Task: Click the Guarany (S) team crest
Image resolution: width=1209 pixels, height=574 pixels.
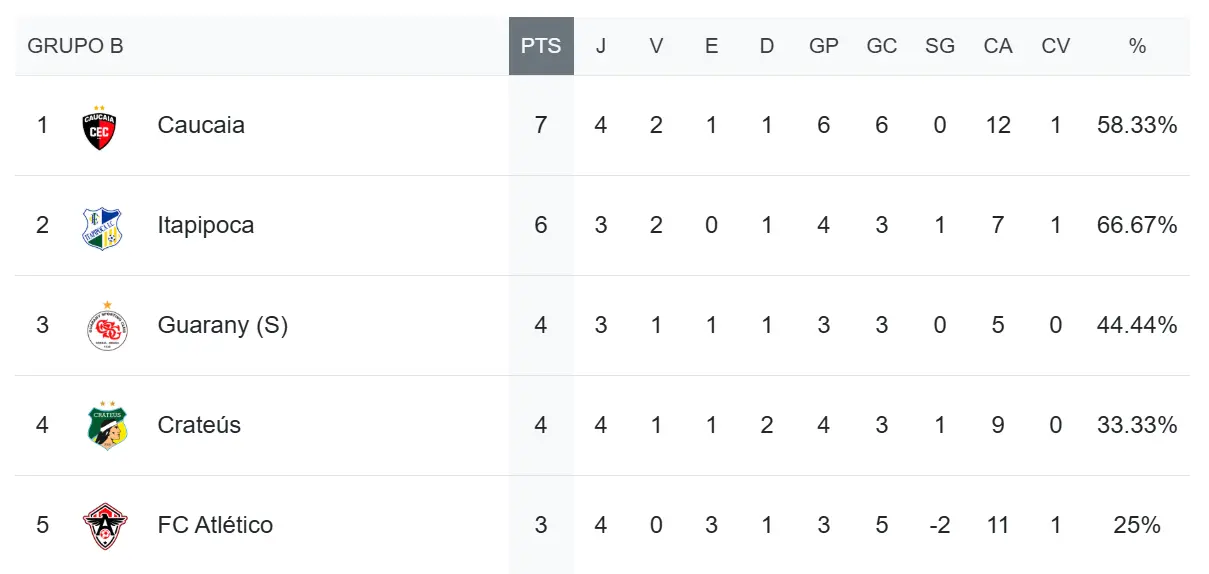Action: point(107,326)
